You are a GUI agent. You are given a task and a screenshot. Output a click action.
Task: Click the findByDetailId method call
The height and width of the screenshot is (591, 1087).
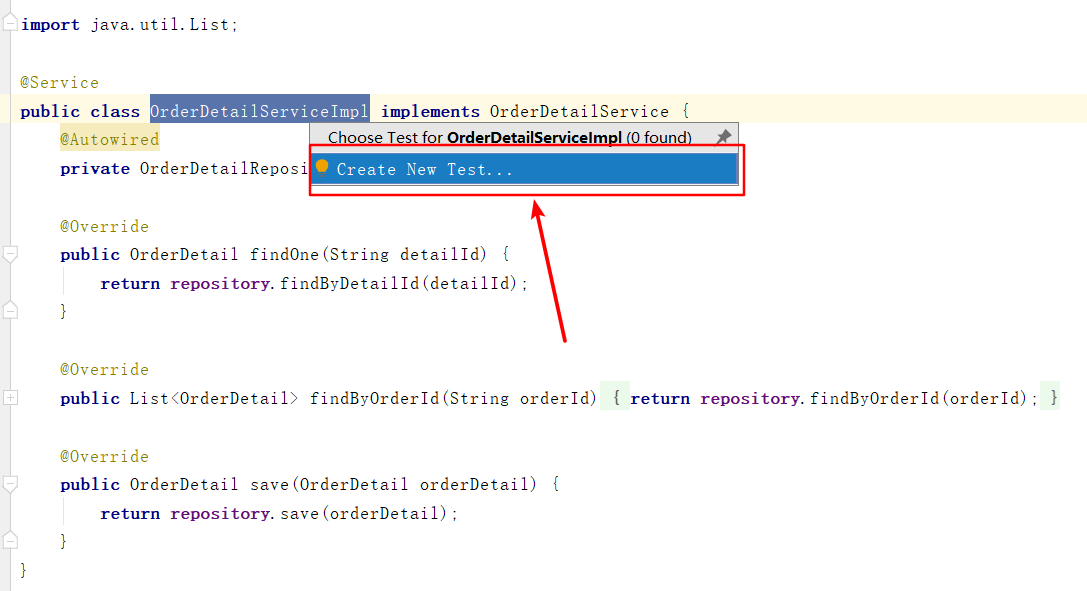pos(349,283)
